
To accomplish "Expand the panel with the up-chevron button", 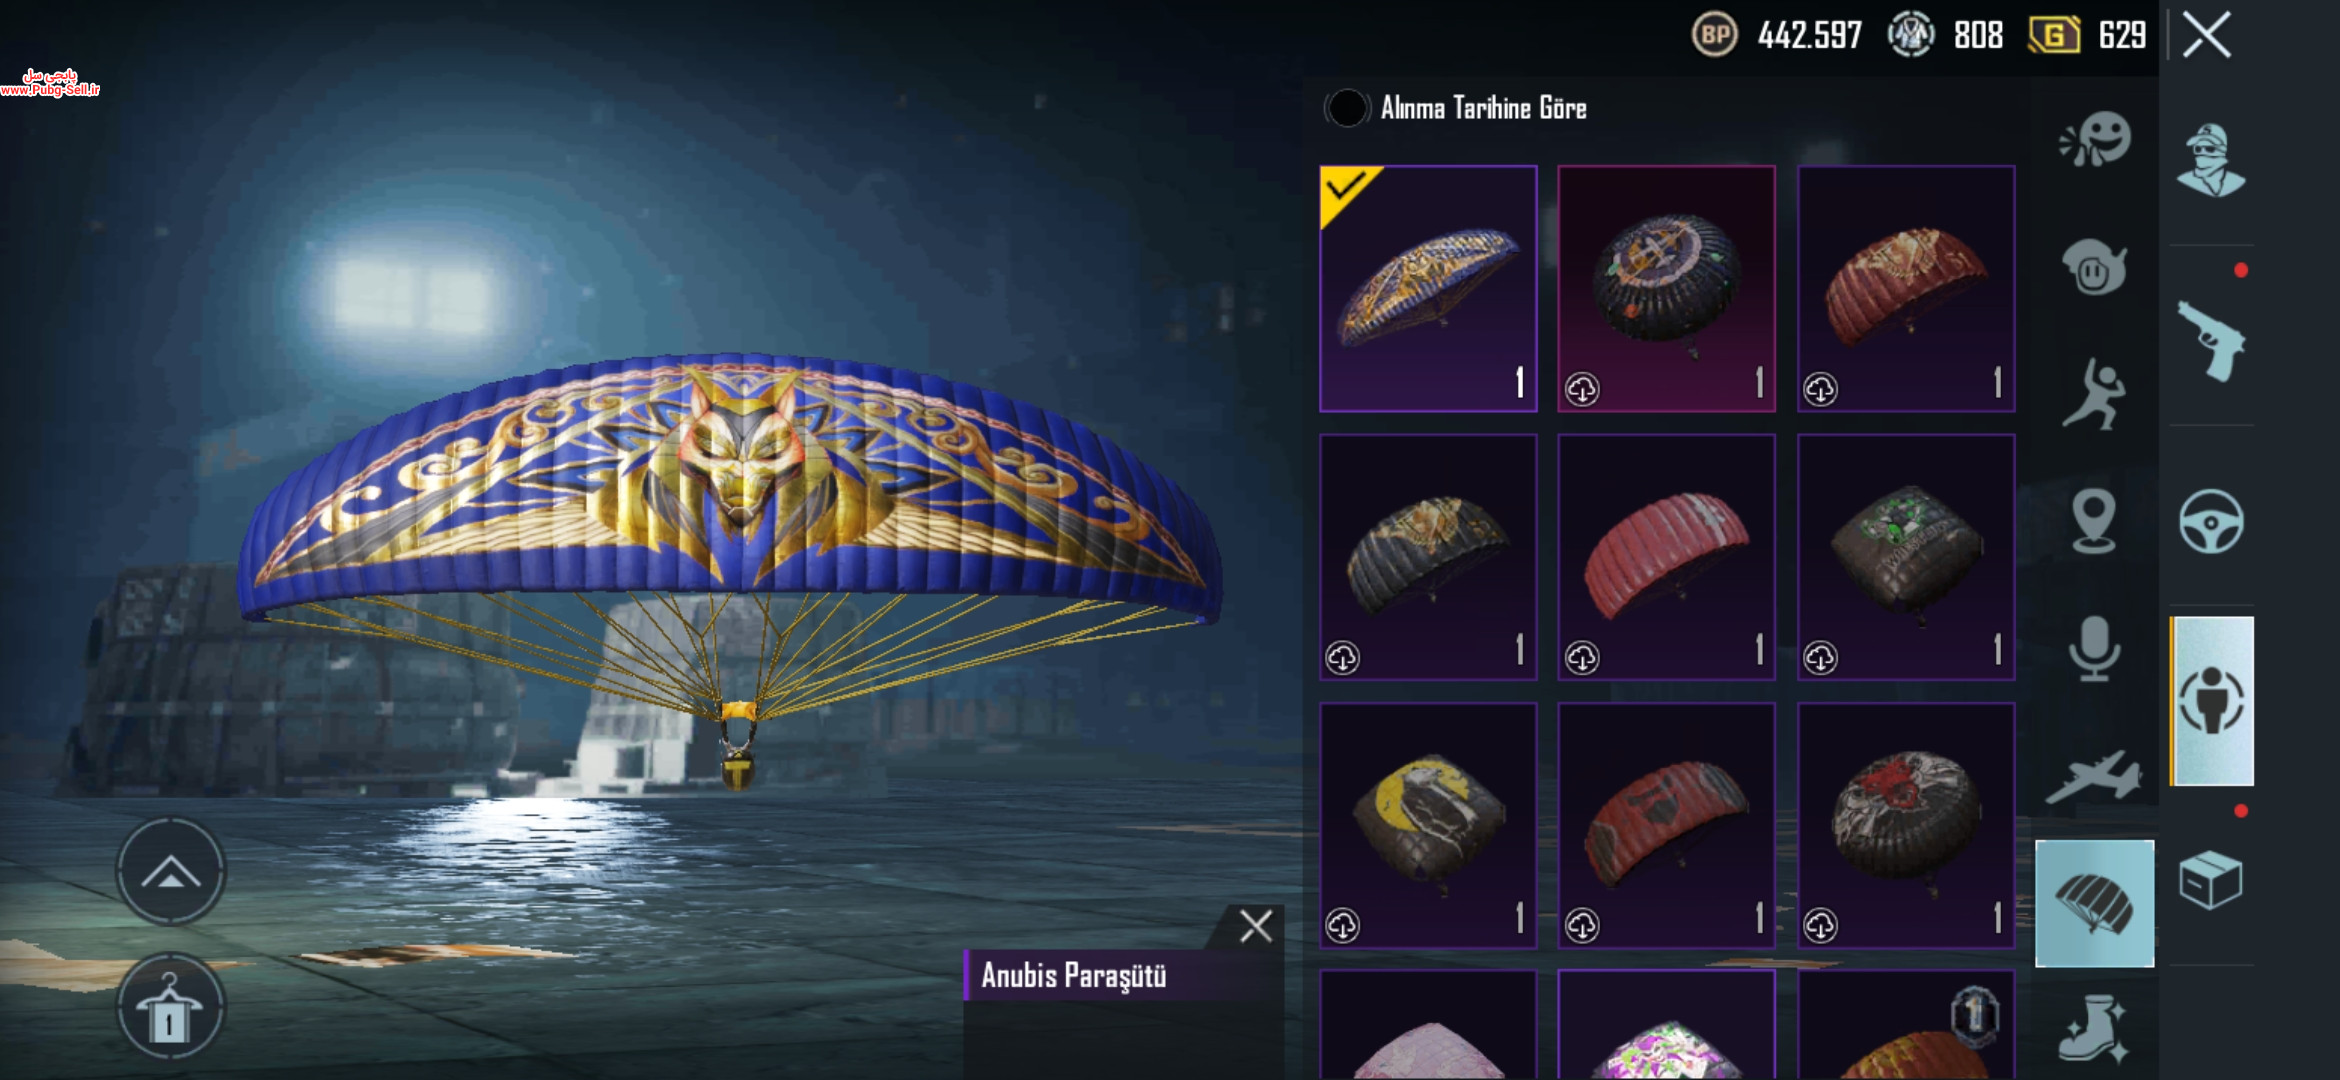I will point(171,872).
